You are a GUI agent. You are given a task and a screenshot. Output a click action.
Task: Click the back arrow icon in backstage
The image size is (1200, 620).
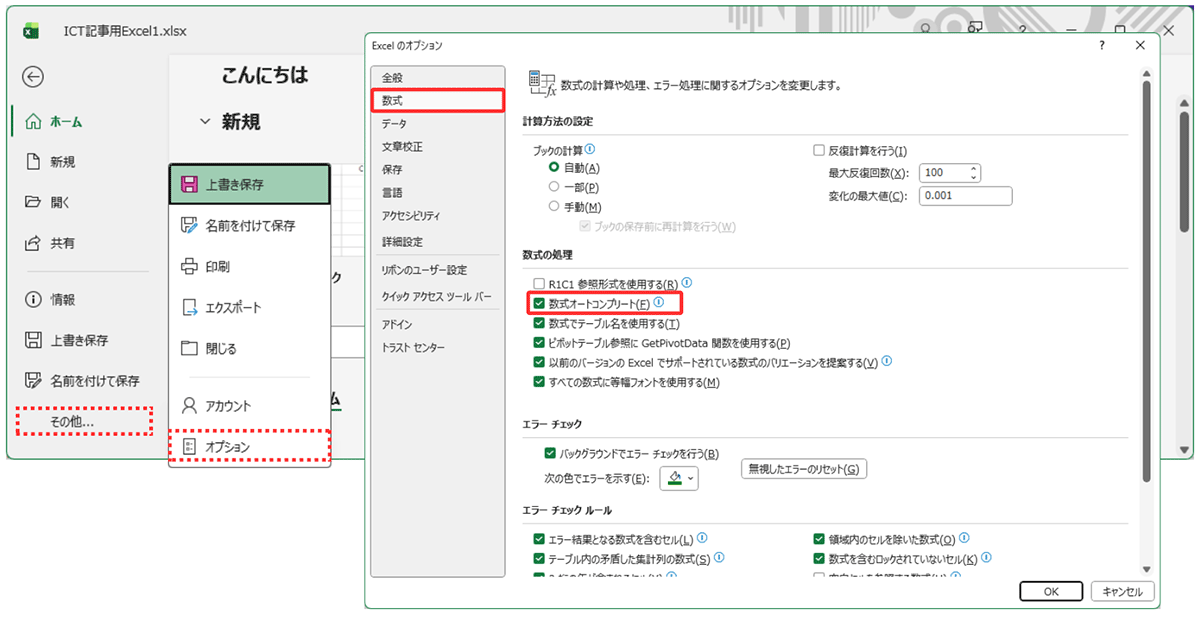34,77
